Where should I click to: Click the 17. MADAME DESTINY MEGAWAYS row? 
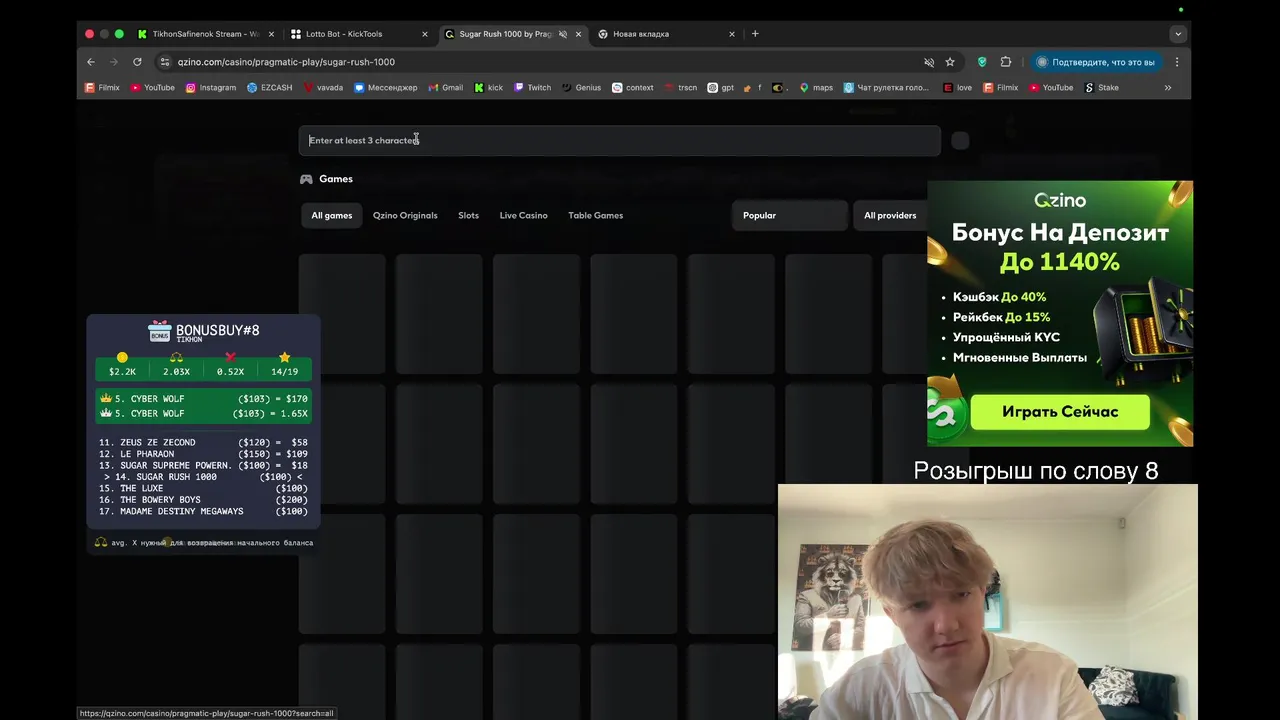203,511
